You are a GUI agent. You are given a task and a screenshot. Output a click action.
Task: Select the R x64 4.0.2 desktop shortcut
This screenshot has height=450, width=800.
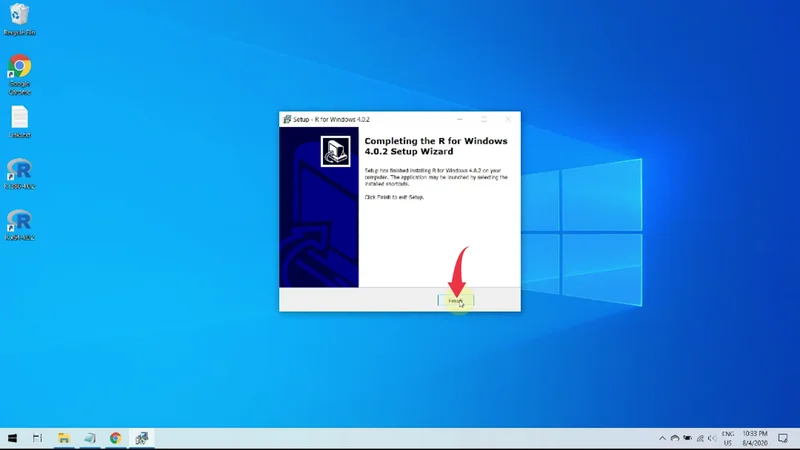(19, 223)
